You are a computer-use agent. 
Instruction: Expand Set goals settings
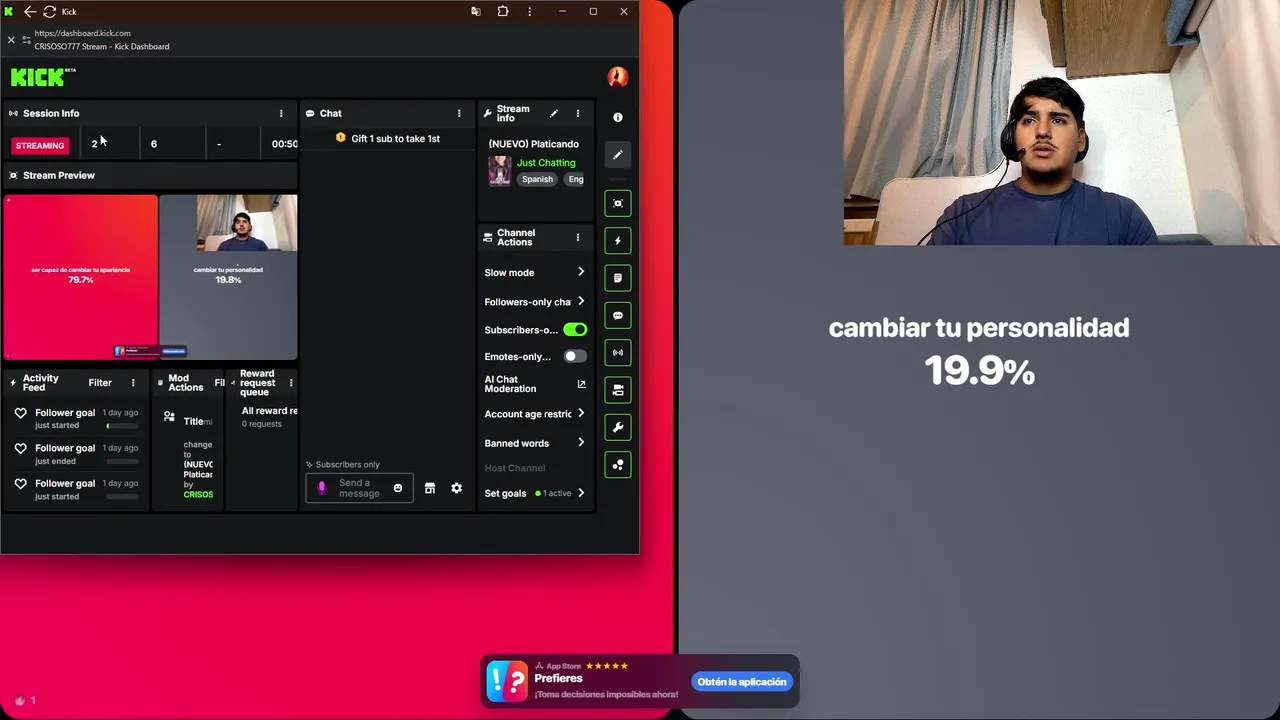point(535,493)
